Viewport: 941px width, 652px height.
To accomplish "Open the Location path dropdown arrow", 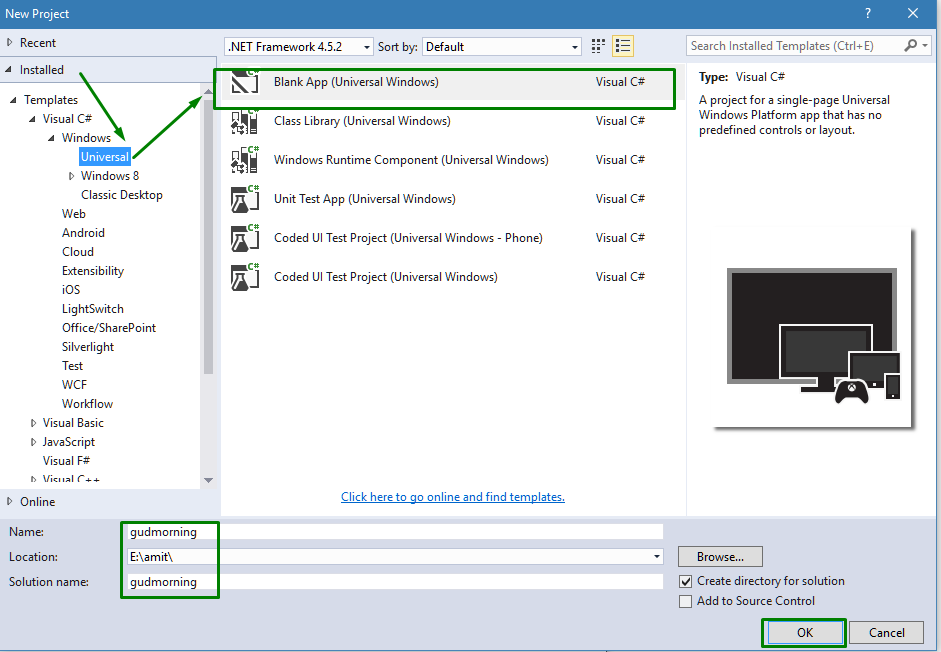I will point(657,557).
